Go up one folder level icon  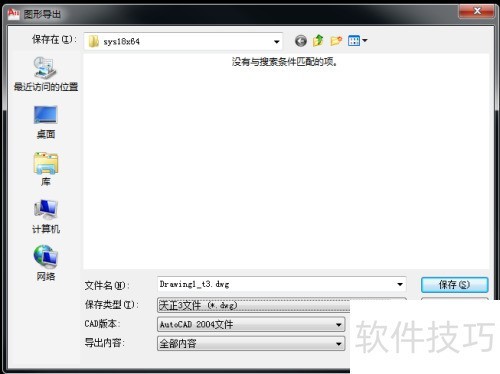tap(318, 41)
